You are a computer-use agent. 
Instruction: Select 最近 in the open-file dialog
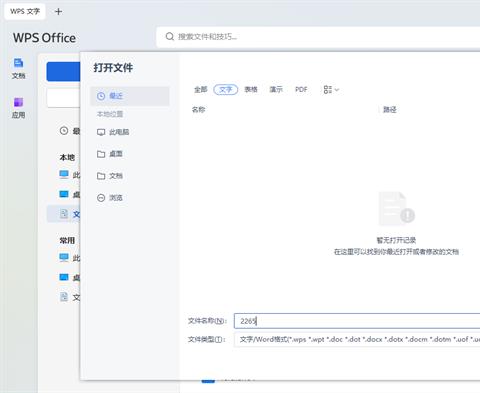[130, 96]
